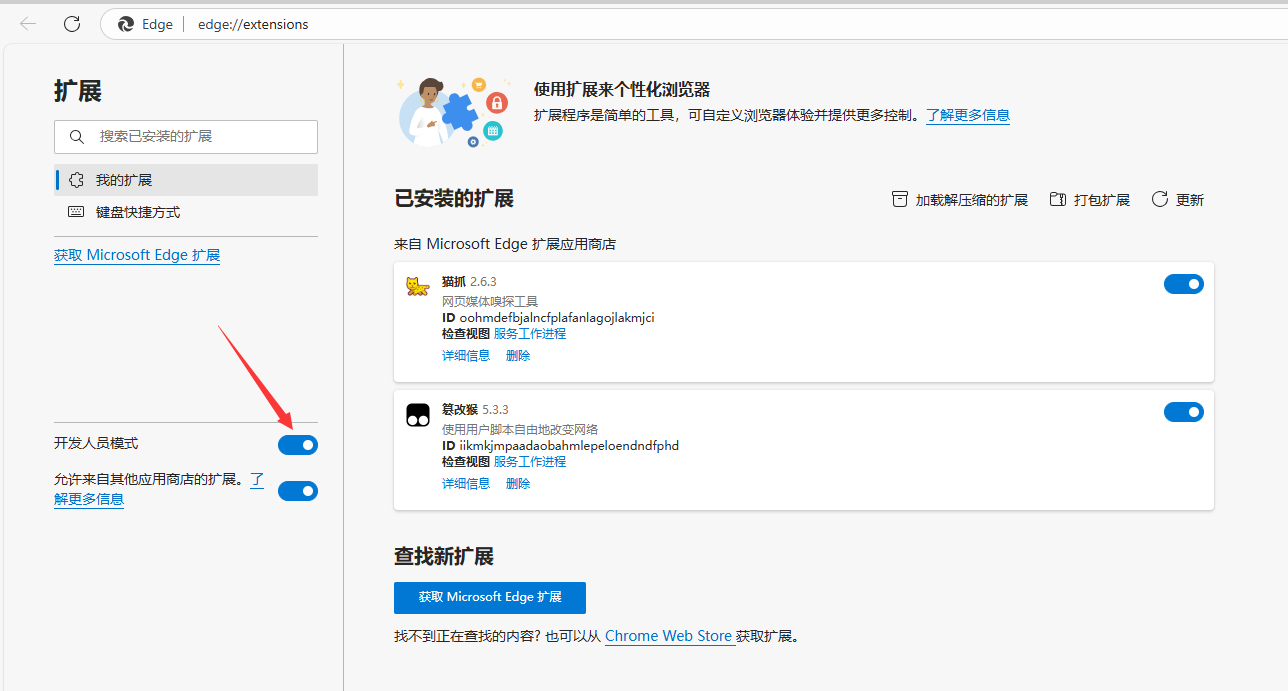This screenshot has height=691, width=1288.
Task: Click the 网页媒体嗅探工具 description text
Action: [x=490, y=301]
